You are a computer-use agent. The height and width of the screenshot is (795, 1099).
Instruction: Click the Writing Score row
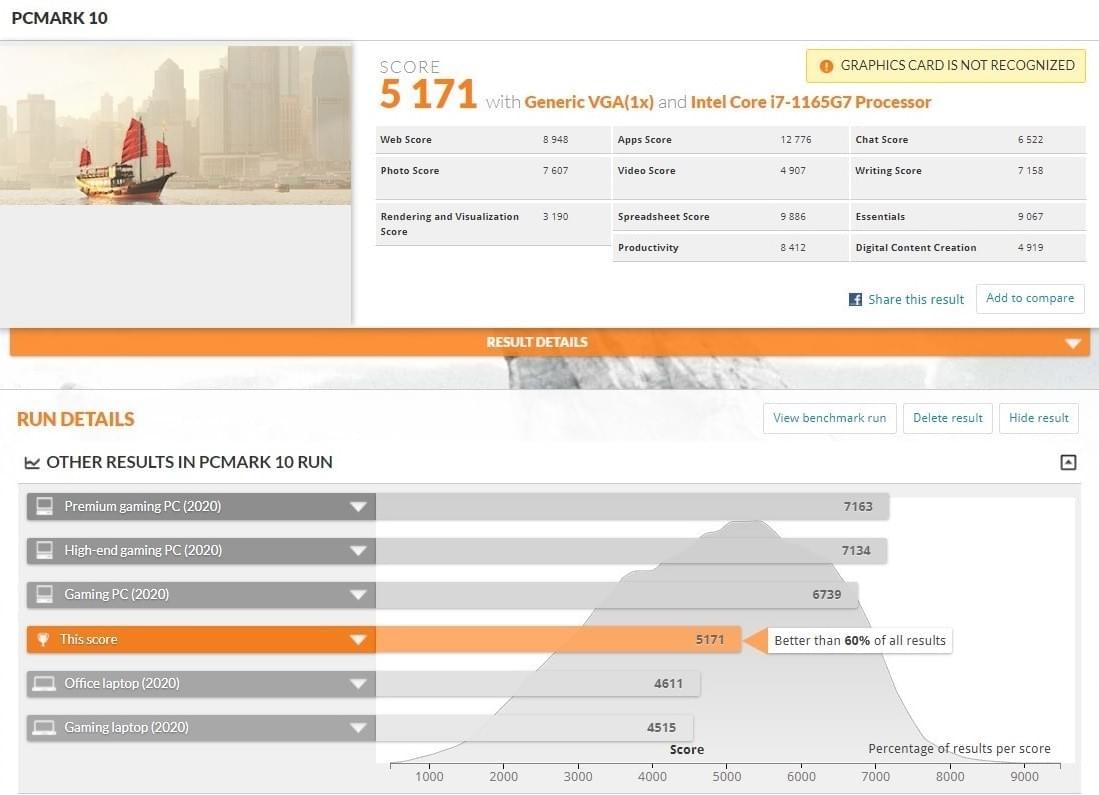tap(969, 177)
